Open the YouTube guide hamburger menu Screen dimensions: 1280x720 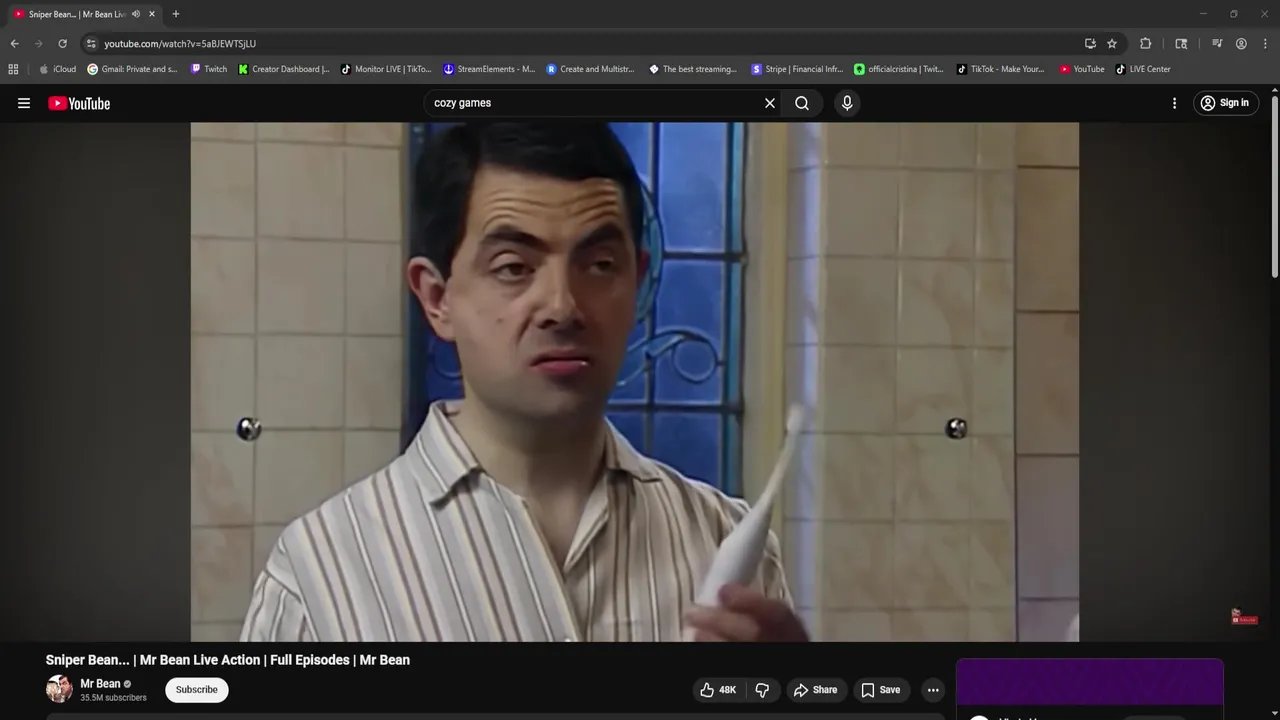[x=24, y=103]
